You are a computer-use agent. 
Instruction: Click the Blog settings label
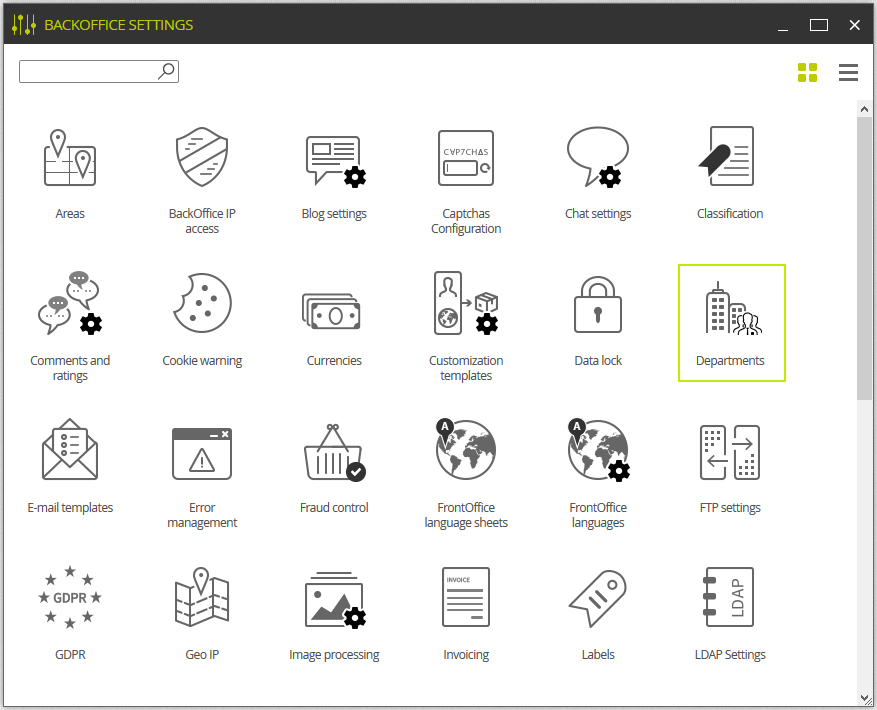[x=334, y=214]
